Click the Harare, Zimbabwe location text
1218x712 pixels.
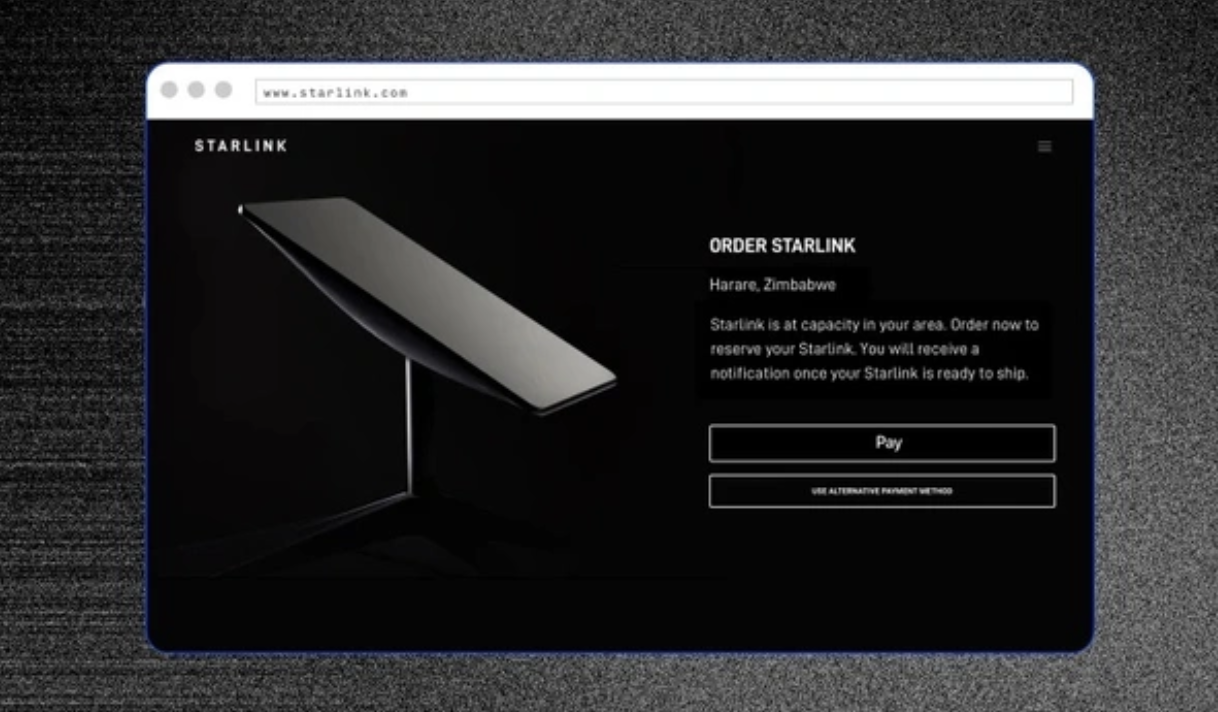tap(772, 285)
